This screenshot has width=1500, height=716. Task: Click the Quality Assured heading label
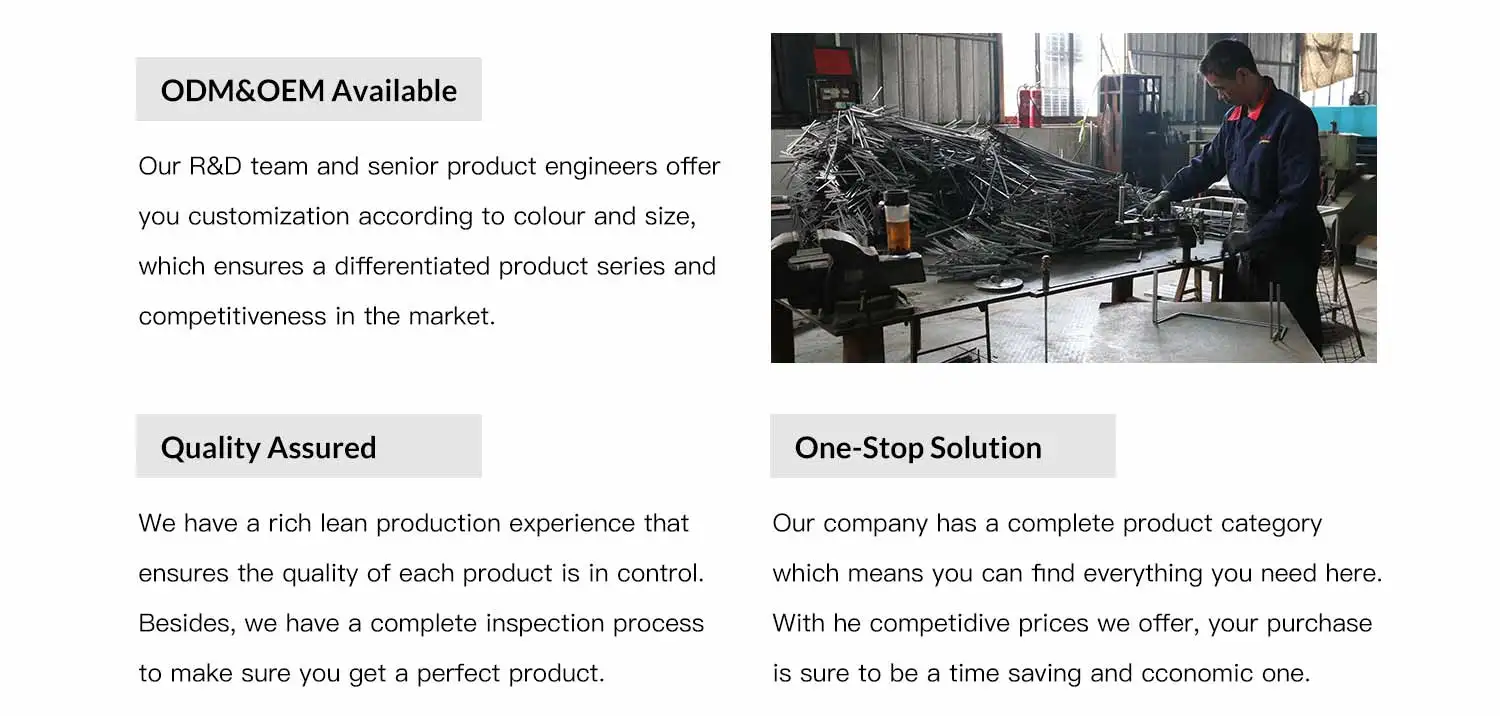coord(268,447)
